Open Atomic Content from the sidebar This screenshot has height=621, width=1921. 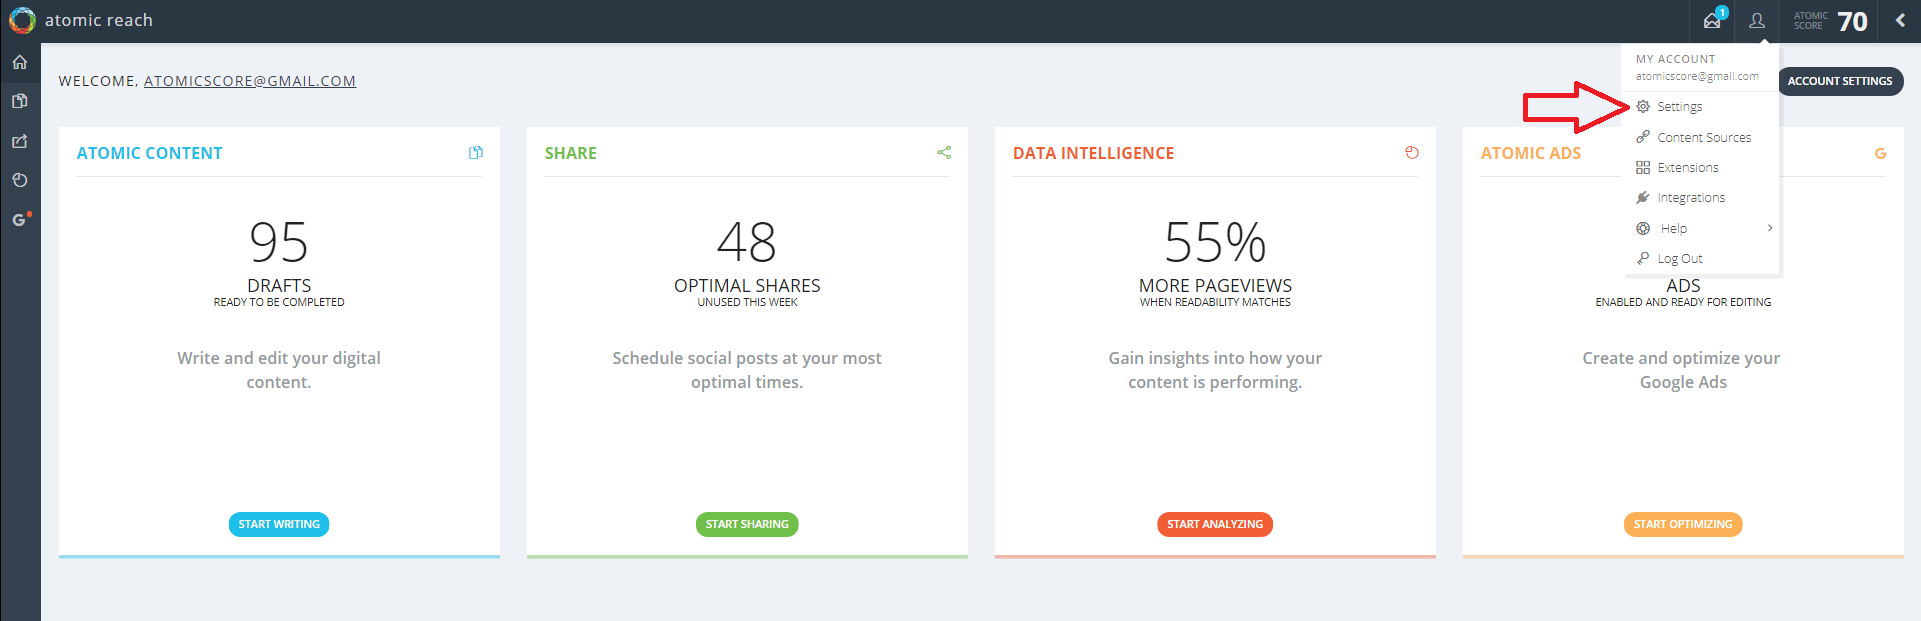[20, 101]
